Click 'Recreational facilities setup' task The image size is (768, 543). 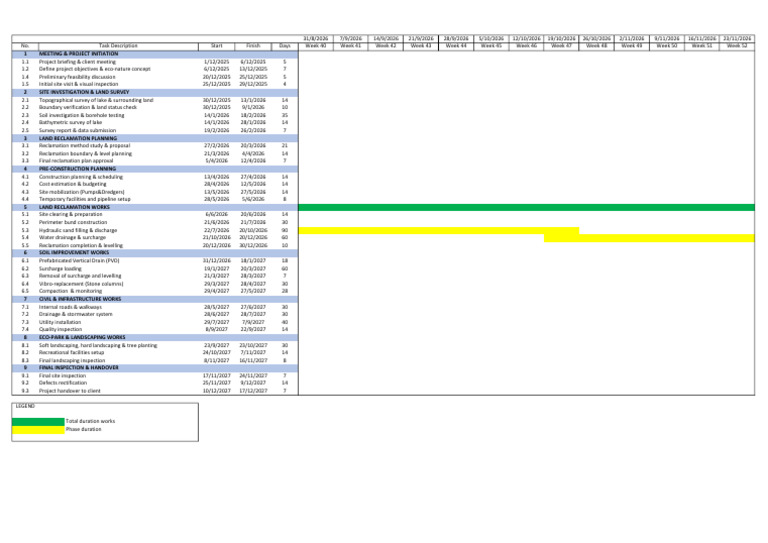point(72,353)
